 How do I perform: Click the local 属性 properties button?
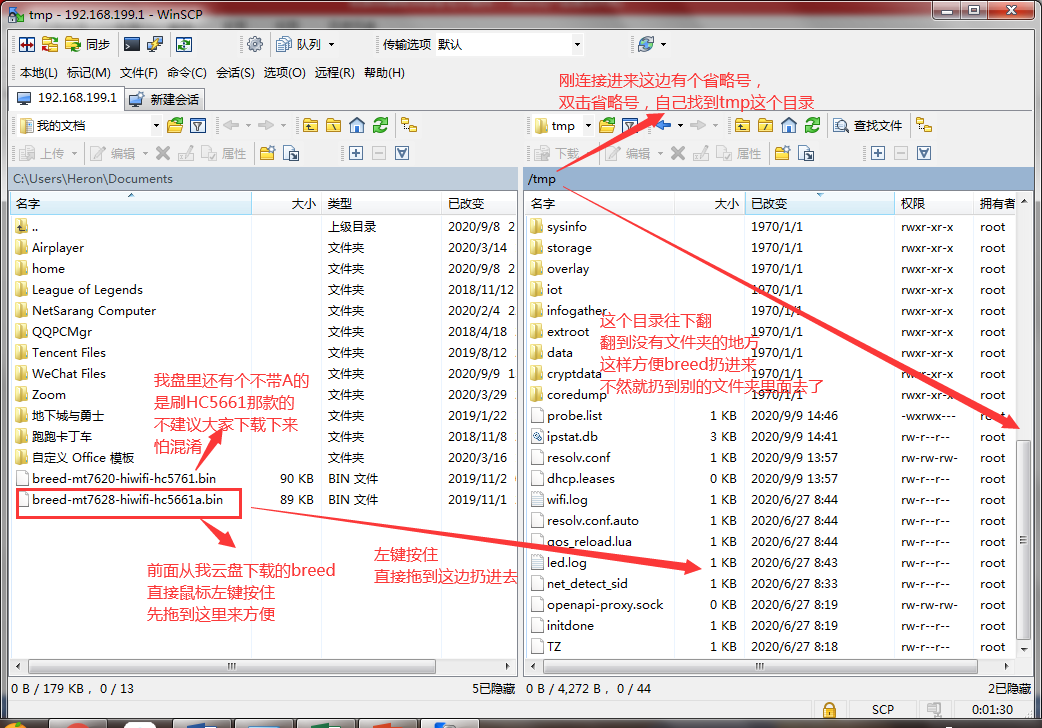[x=223, y=153]
